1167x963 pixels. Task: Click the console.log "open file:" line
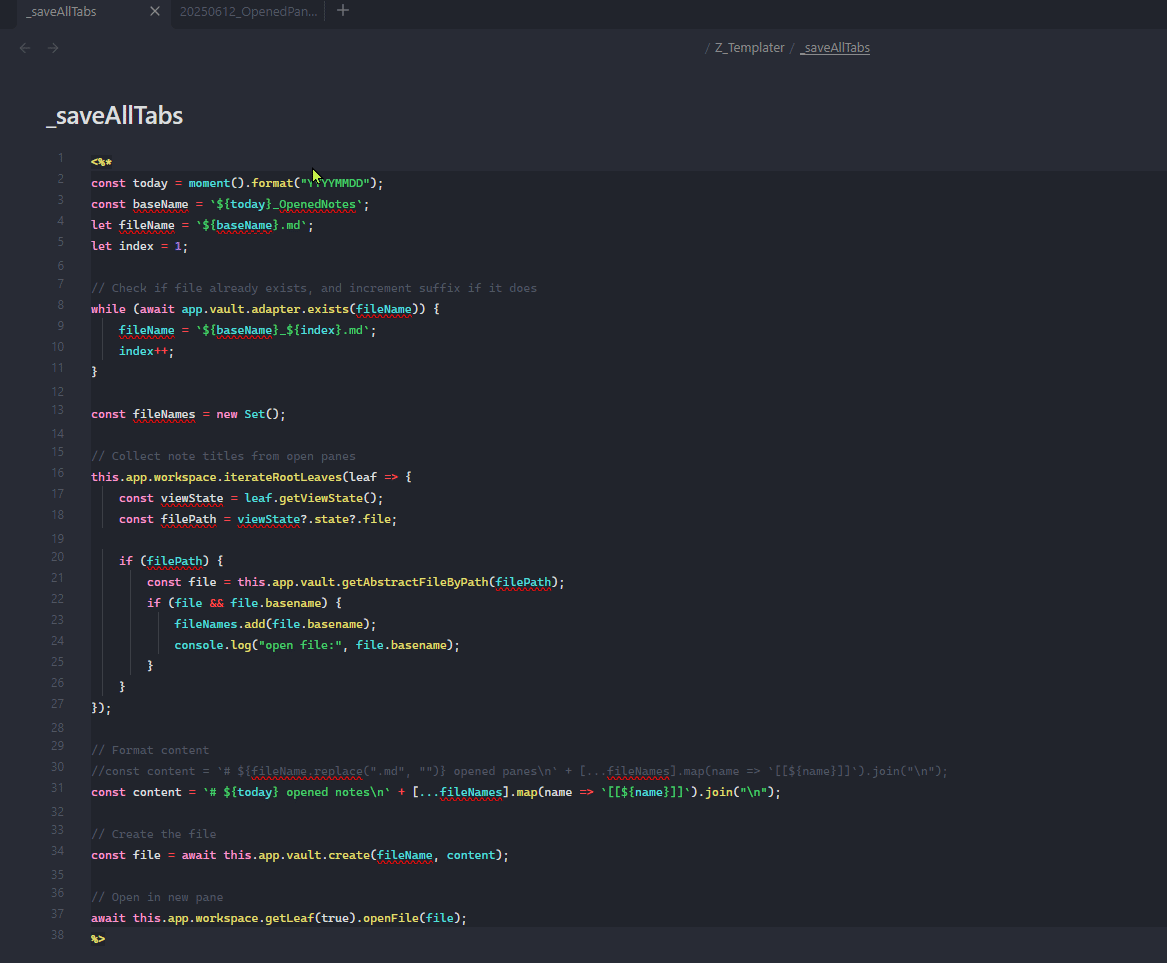point(317,645)
